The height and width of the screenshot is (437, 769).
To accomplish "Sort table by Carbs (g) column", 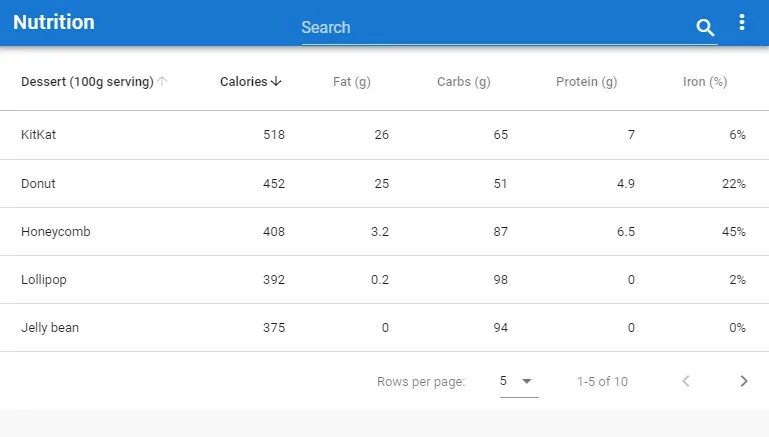I will 463,82.
